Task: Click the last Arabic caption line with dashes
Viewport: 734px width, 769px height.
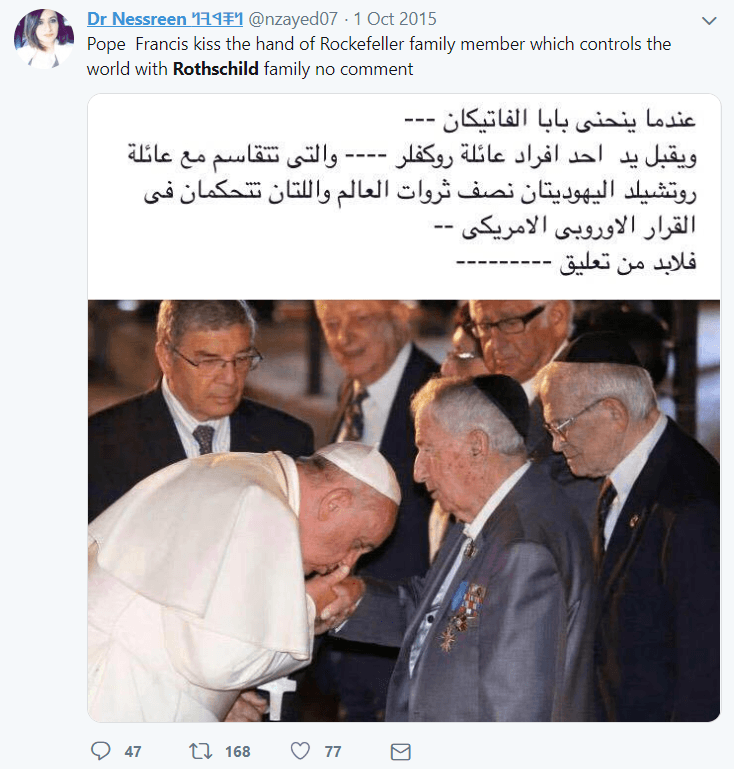Action: tap(576, 262)
